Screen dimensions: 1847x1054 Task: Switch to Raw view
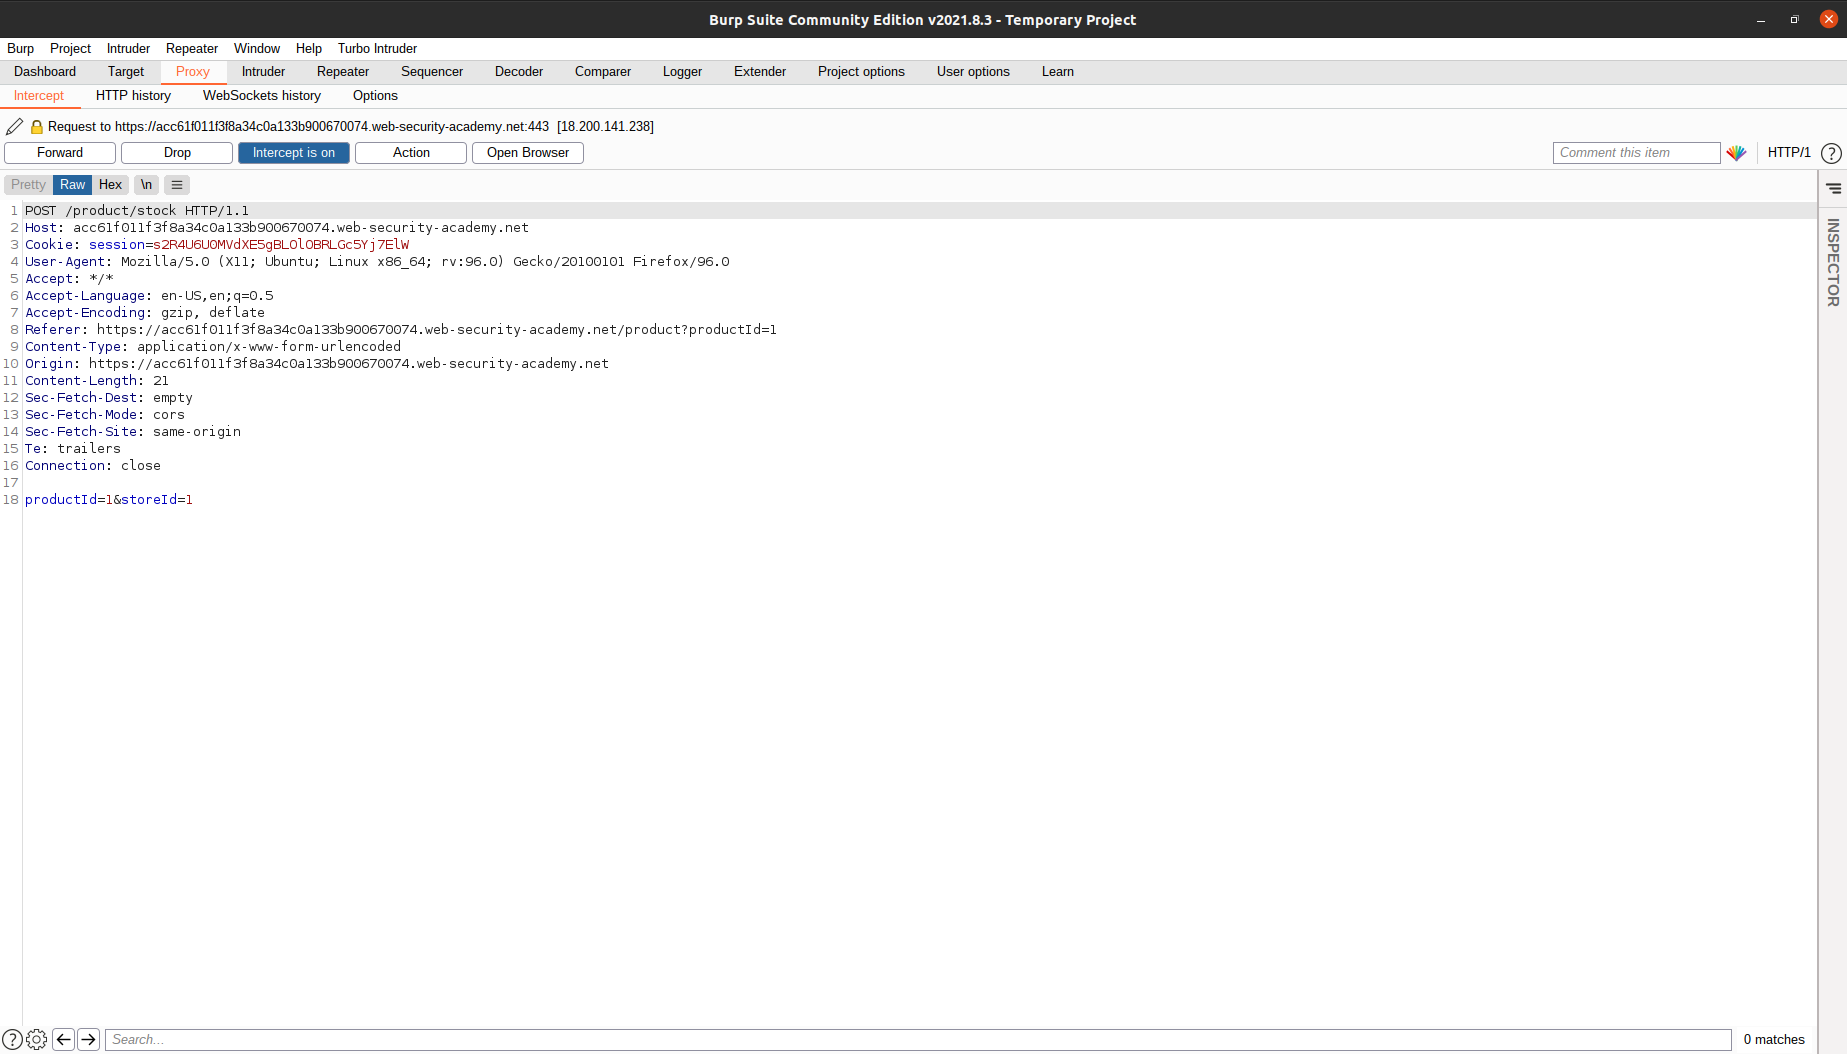click(72, 185)
